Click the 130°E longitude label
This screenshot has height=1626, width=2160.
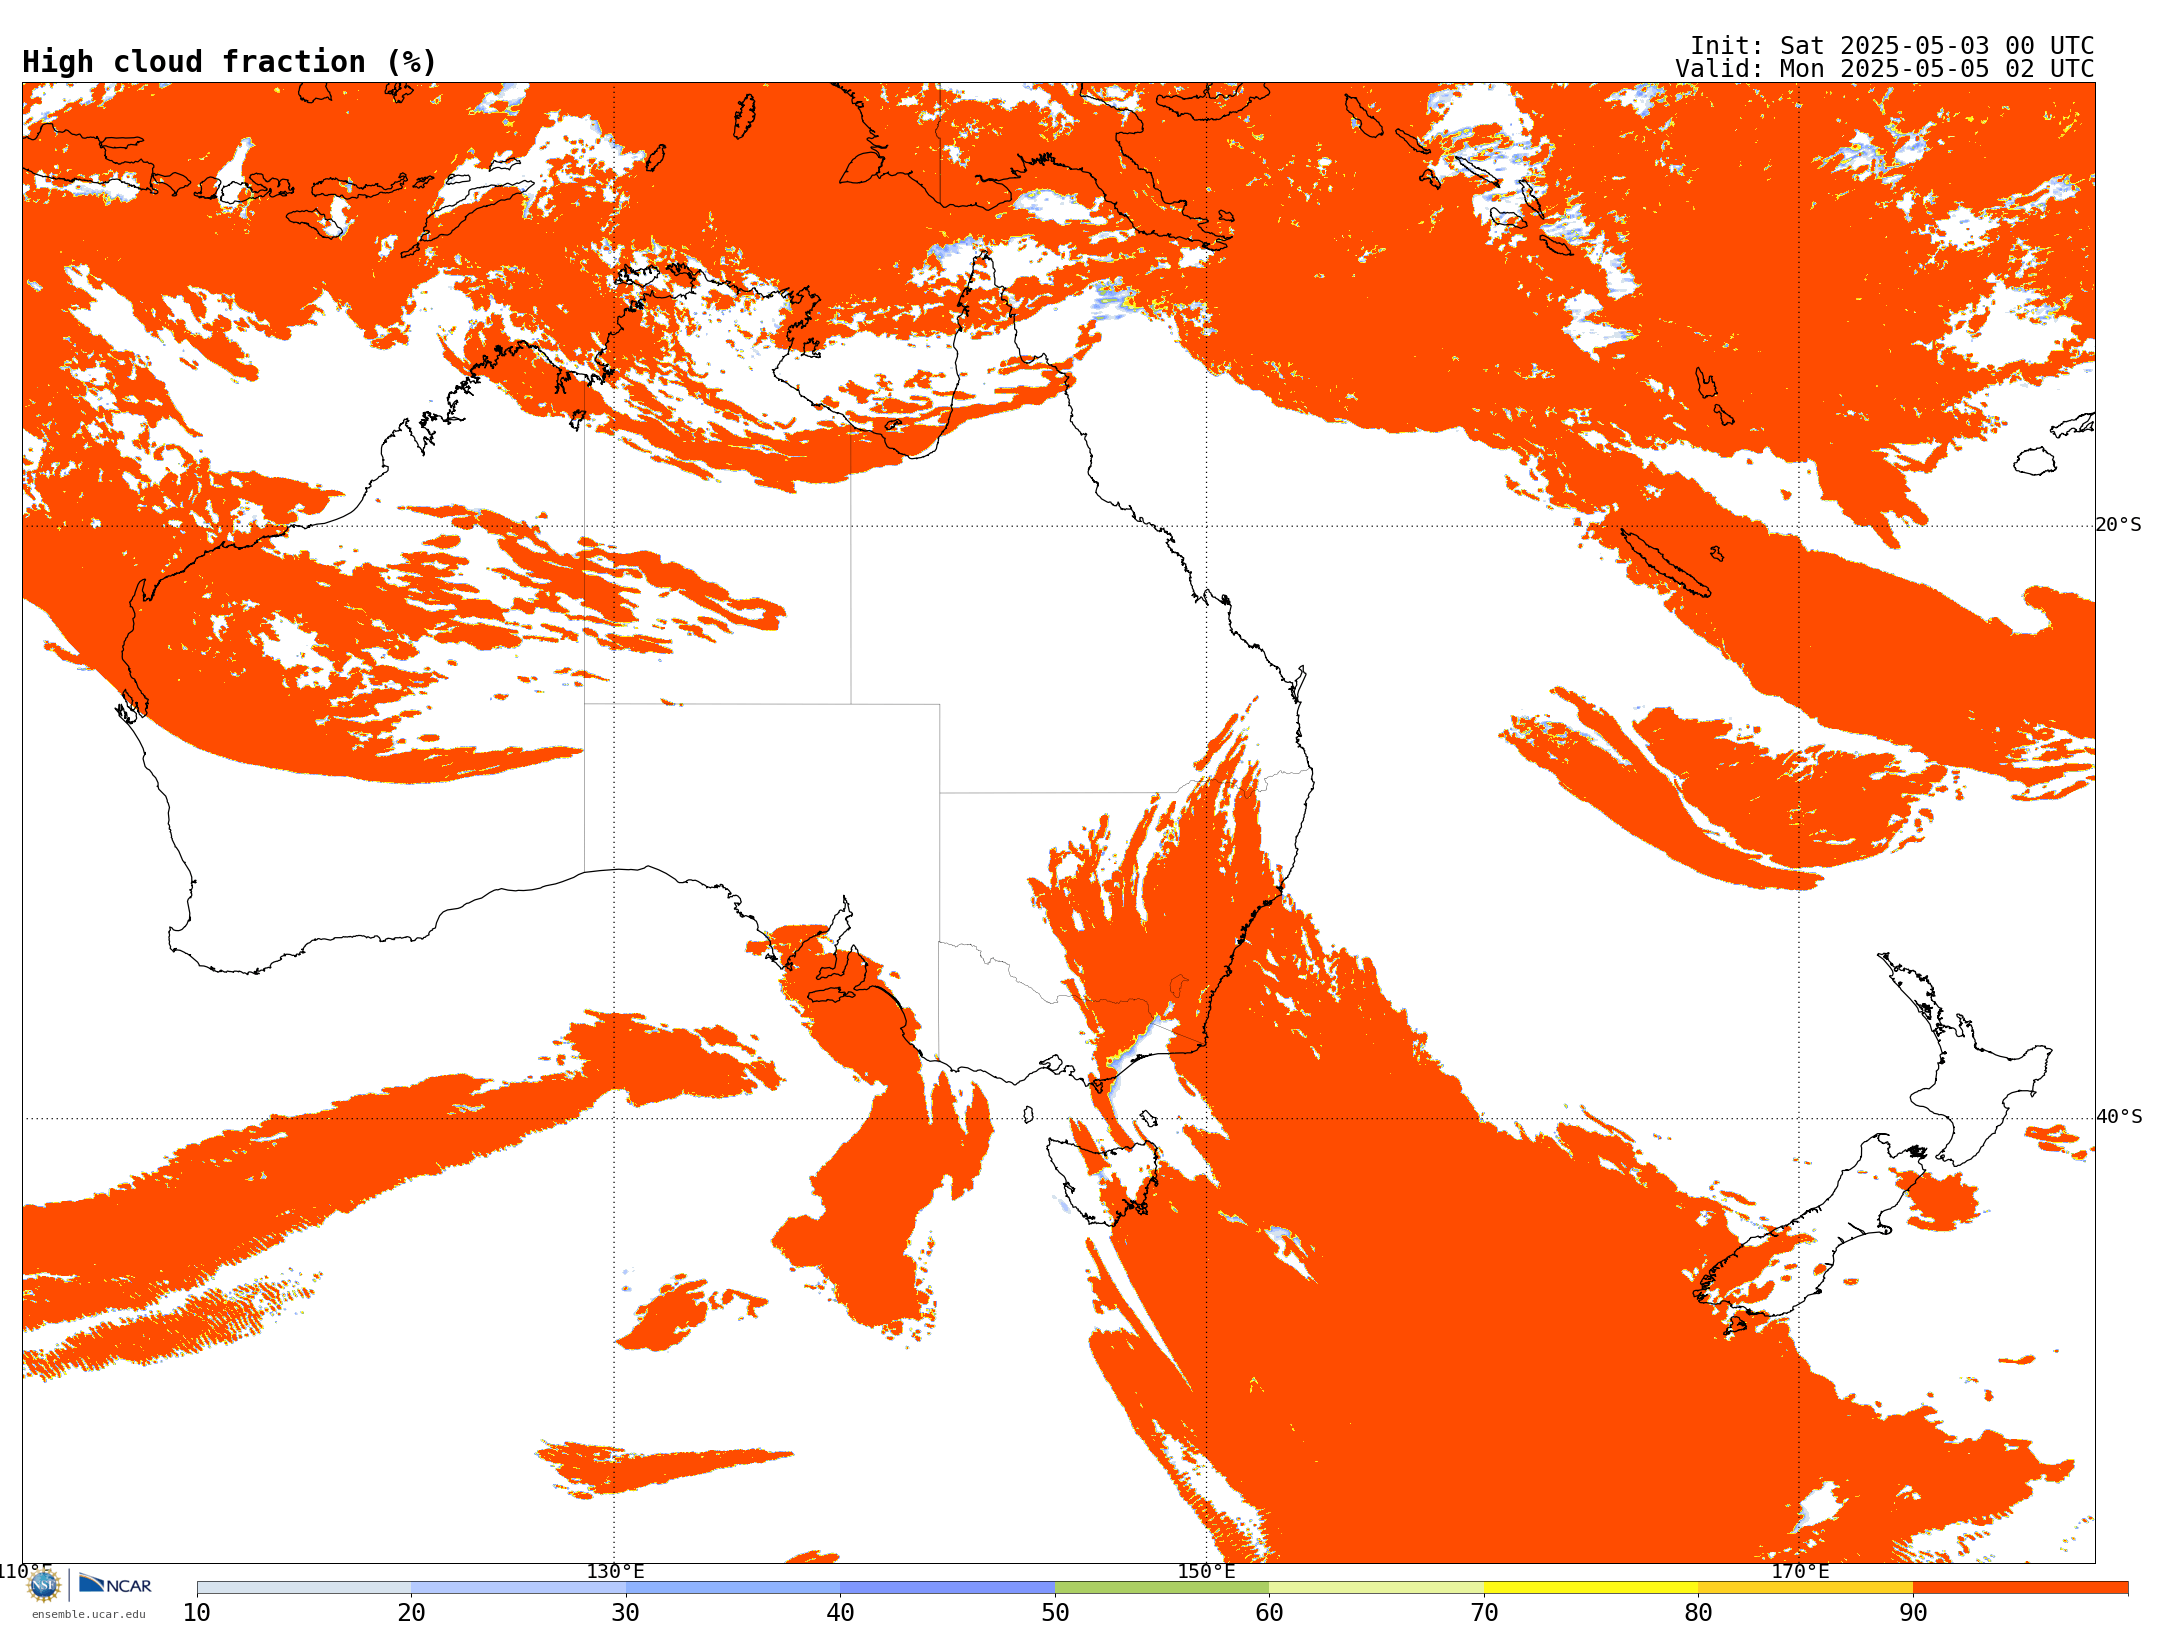coord(615,1571)
